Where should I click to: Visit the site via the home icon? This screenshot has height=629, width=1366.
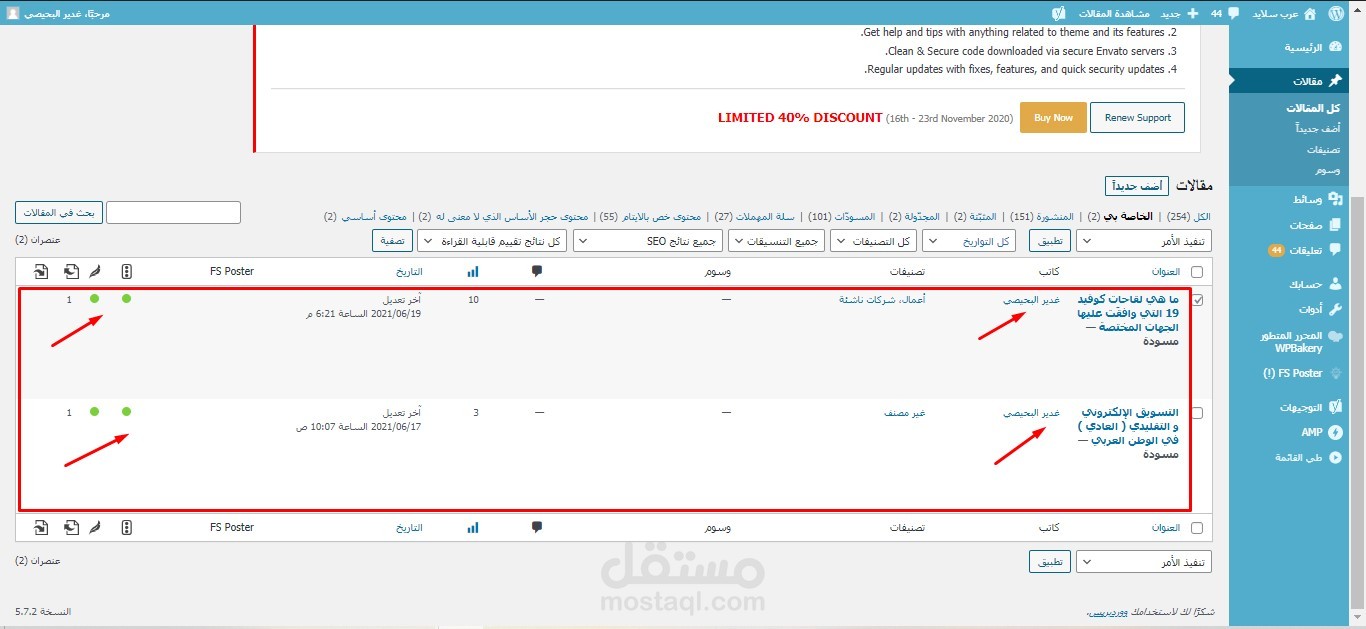tap(1309, 14)
